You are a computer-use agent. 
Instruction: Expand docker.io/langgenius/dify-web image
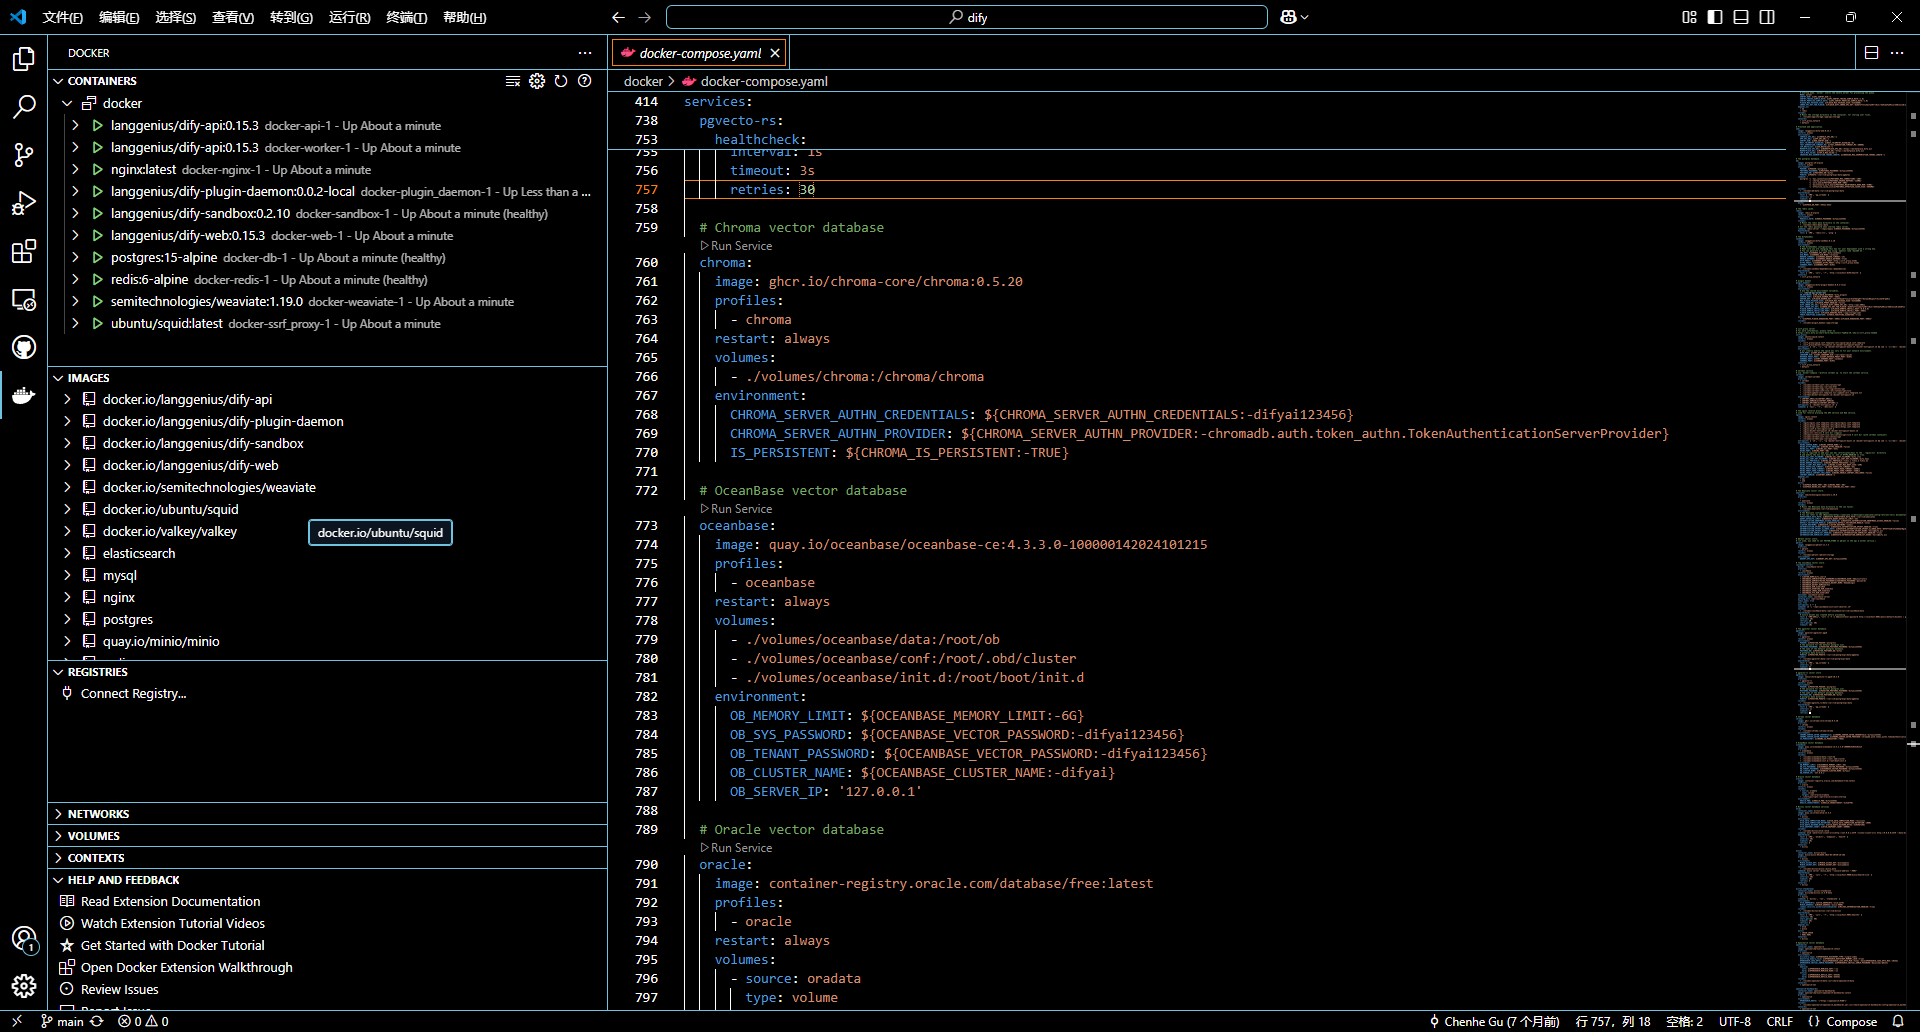coord(67,465)
